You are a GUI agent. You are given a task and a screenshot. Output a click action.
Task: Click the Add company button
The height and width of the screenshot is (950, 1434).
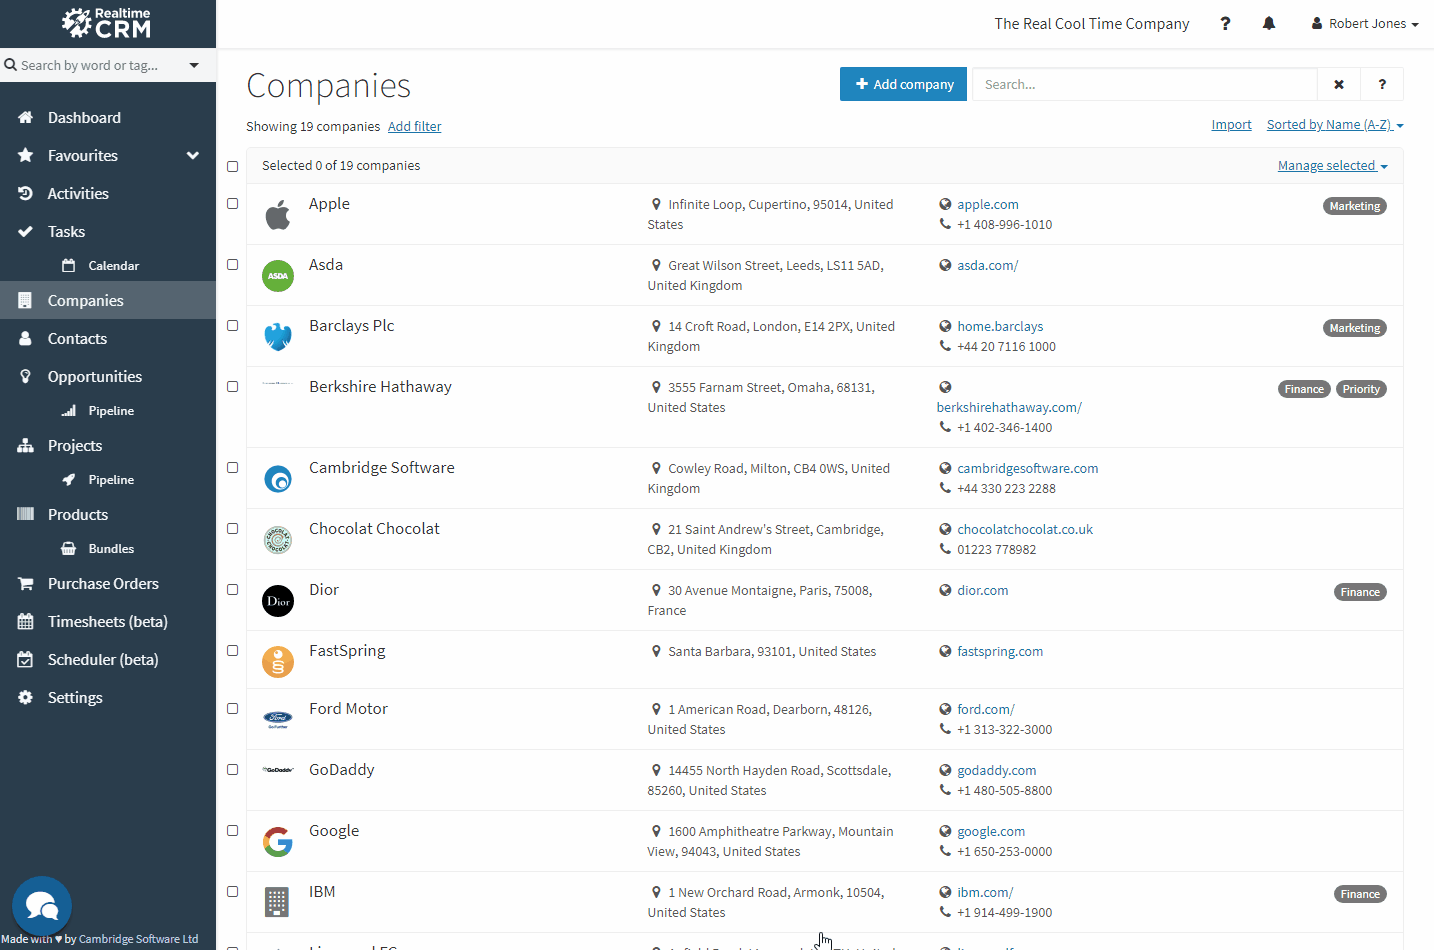[x=903, y=85]
